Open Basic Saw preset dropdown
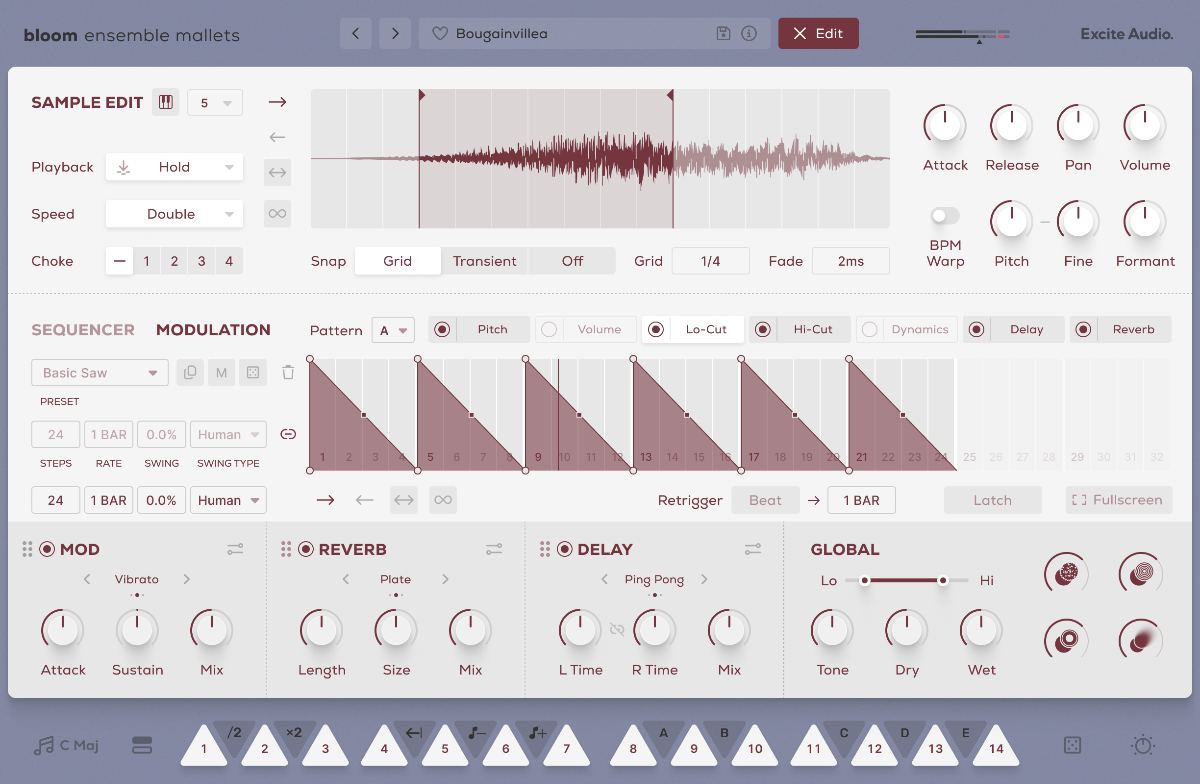1200x784 pixels. coord(100,372)
